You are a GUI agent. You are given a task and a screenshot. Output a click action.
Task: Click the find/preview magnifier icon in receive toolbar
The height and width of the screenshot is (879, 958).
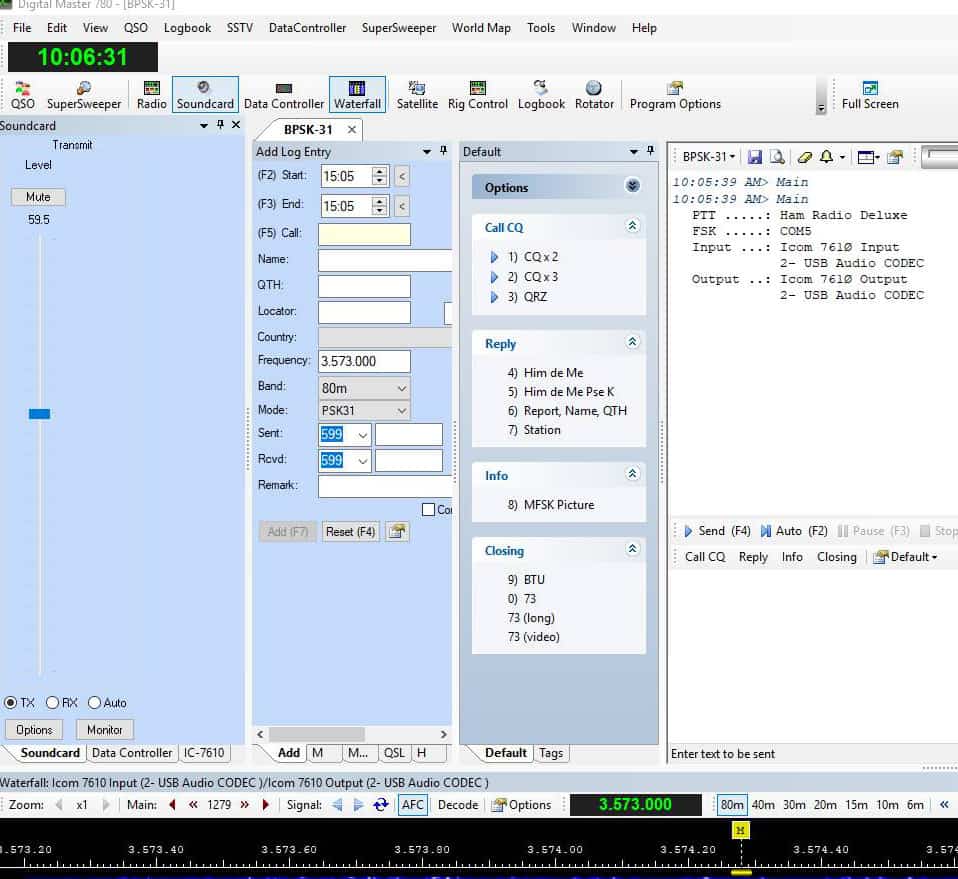[777, 157]
